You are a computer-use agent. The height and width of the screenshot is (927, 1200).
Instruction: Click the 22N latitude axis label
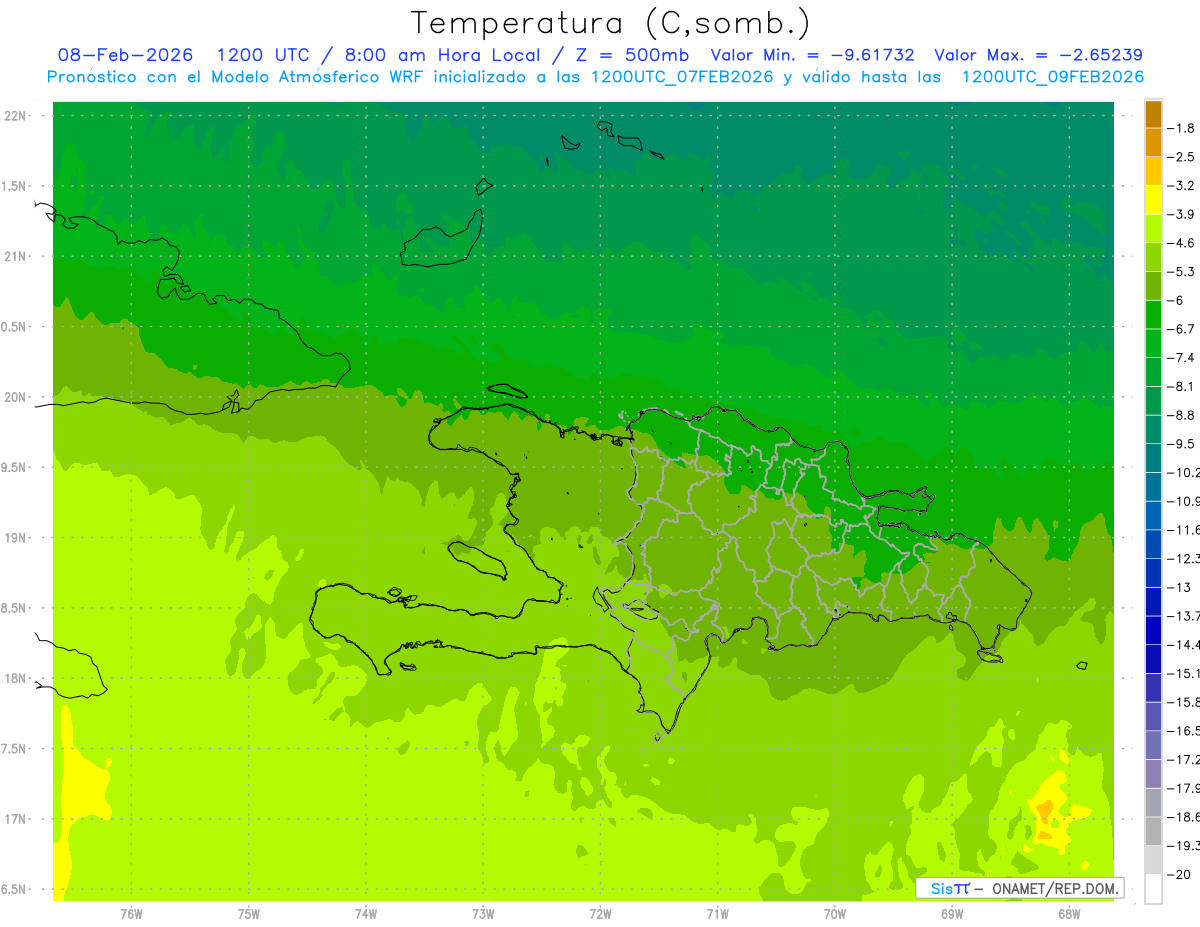click(15, 115)
